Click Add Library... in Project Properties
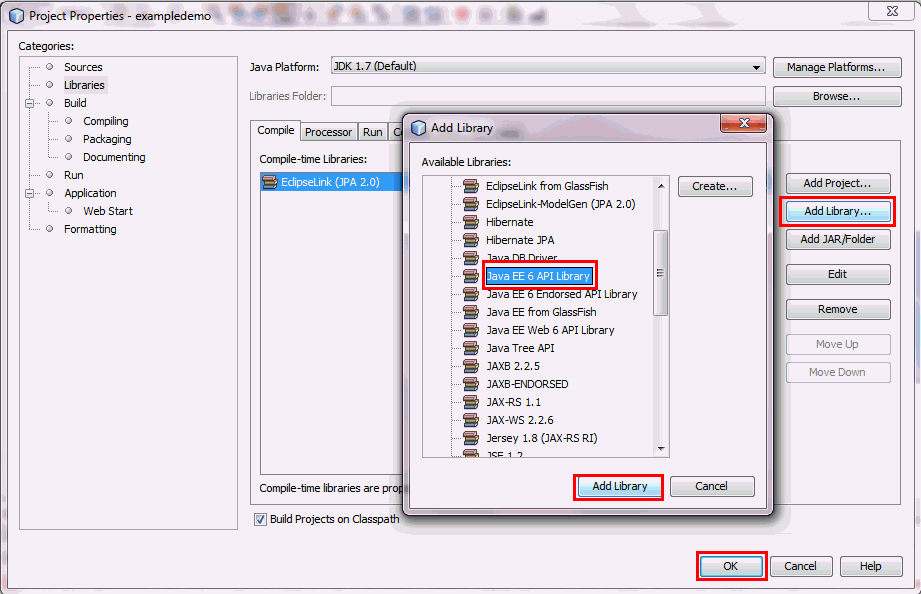 click(x=838, y=212)
